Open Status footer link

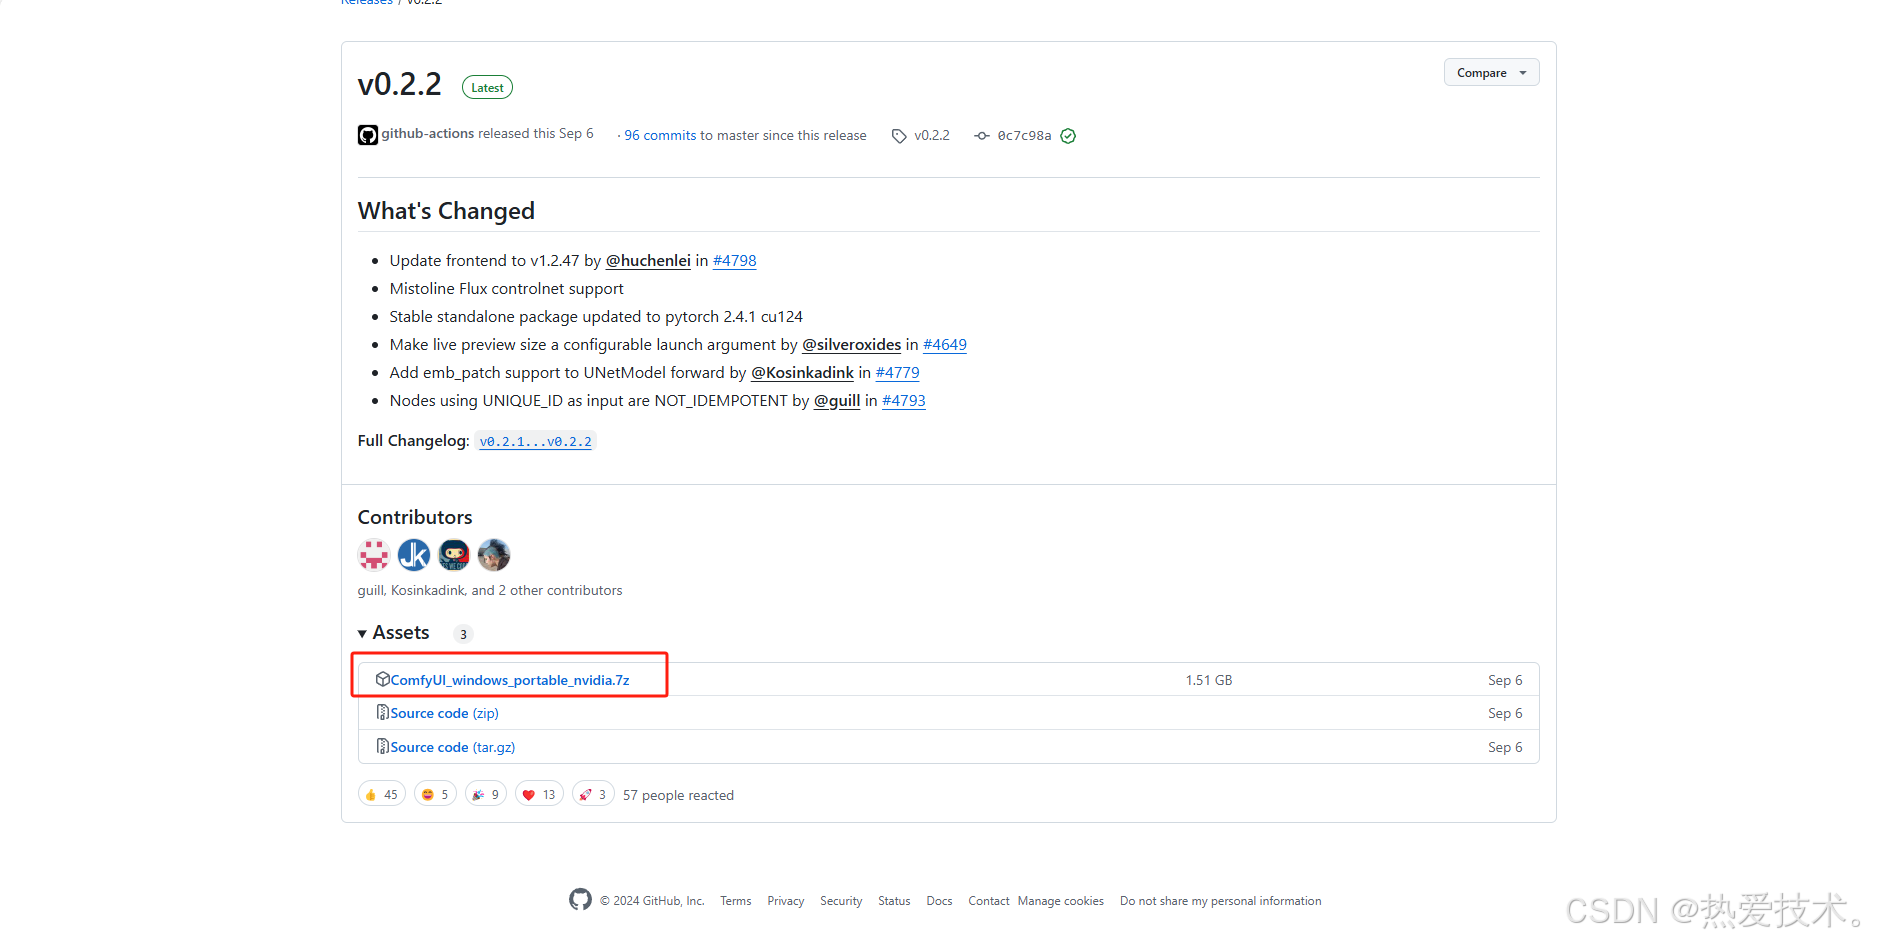click(x=894, y=902)
